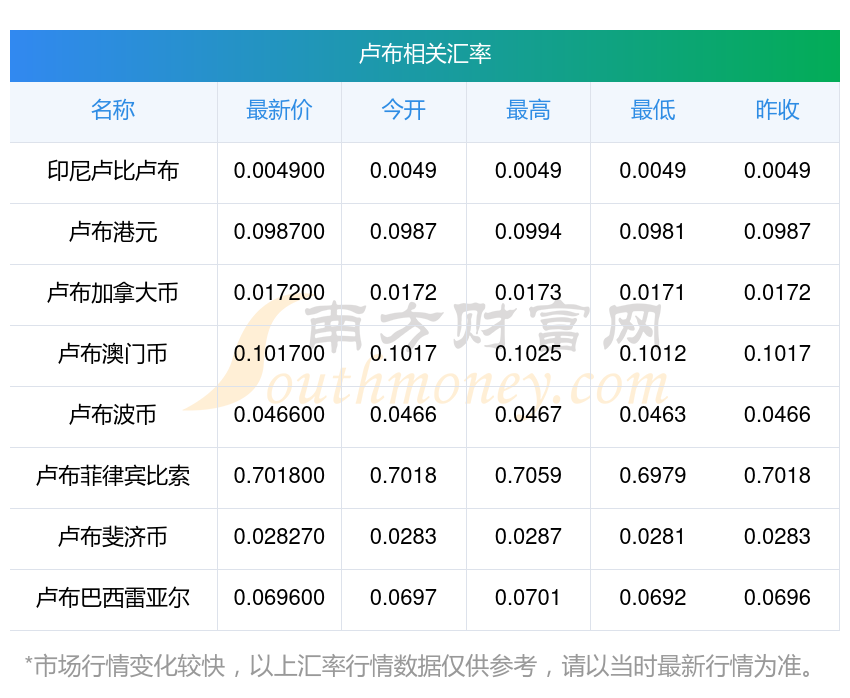Click latest price 0.017200
This screenshot has width=850, height=698.
click(x=279, y=293)
